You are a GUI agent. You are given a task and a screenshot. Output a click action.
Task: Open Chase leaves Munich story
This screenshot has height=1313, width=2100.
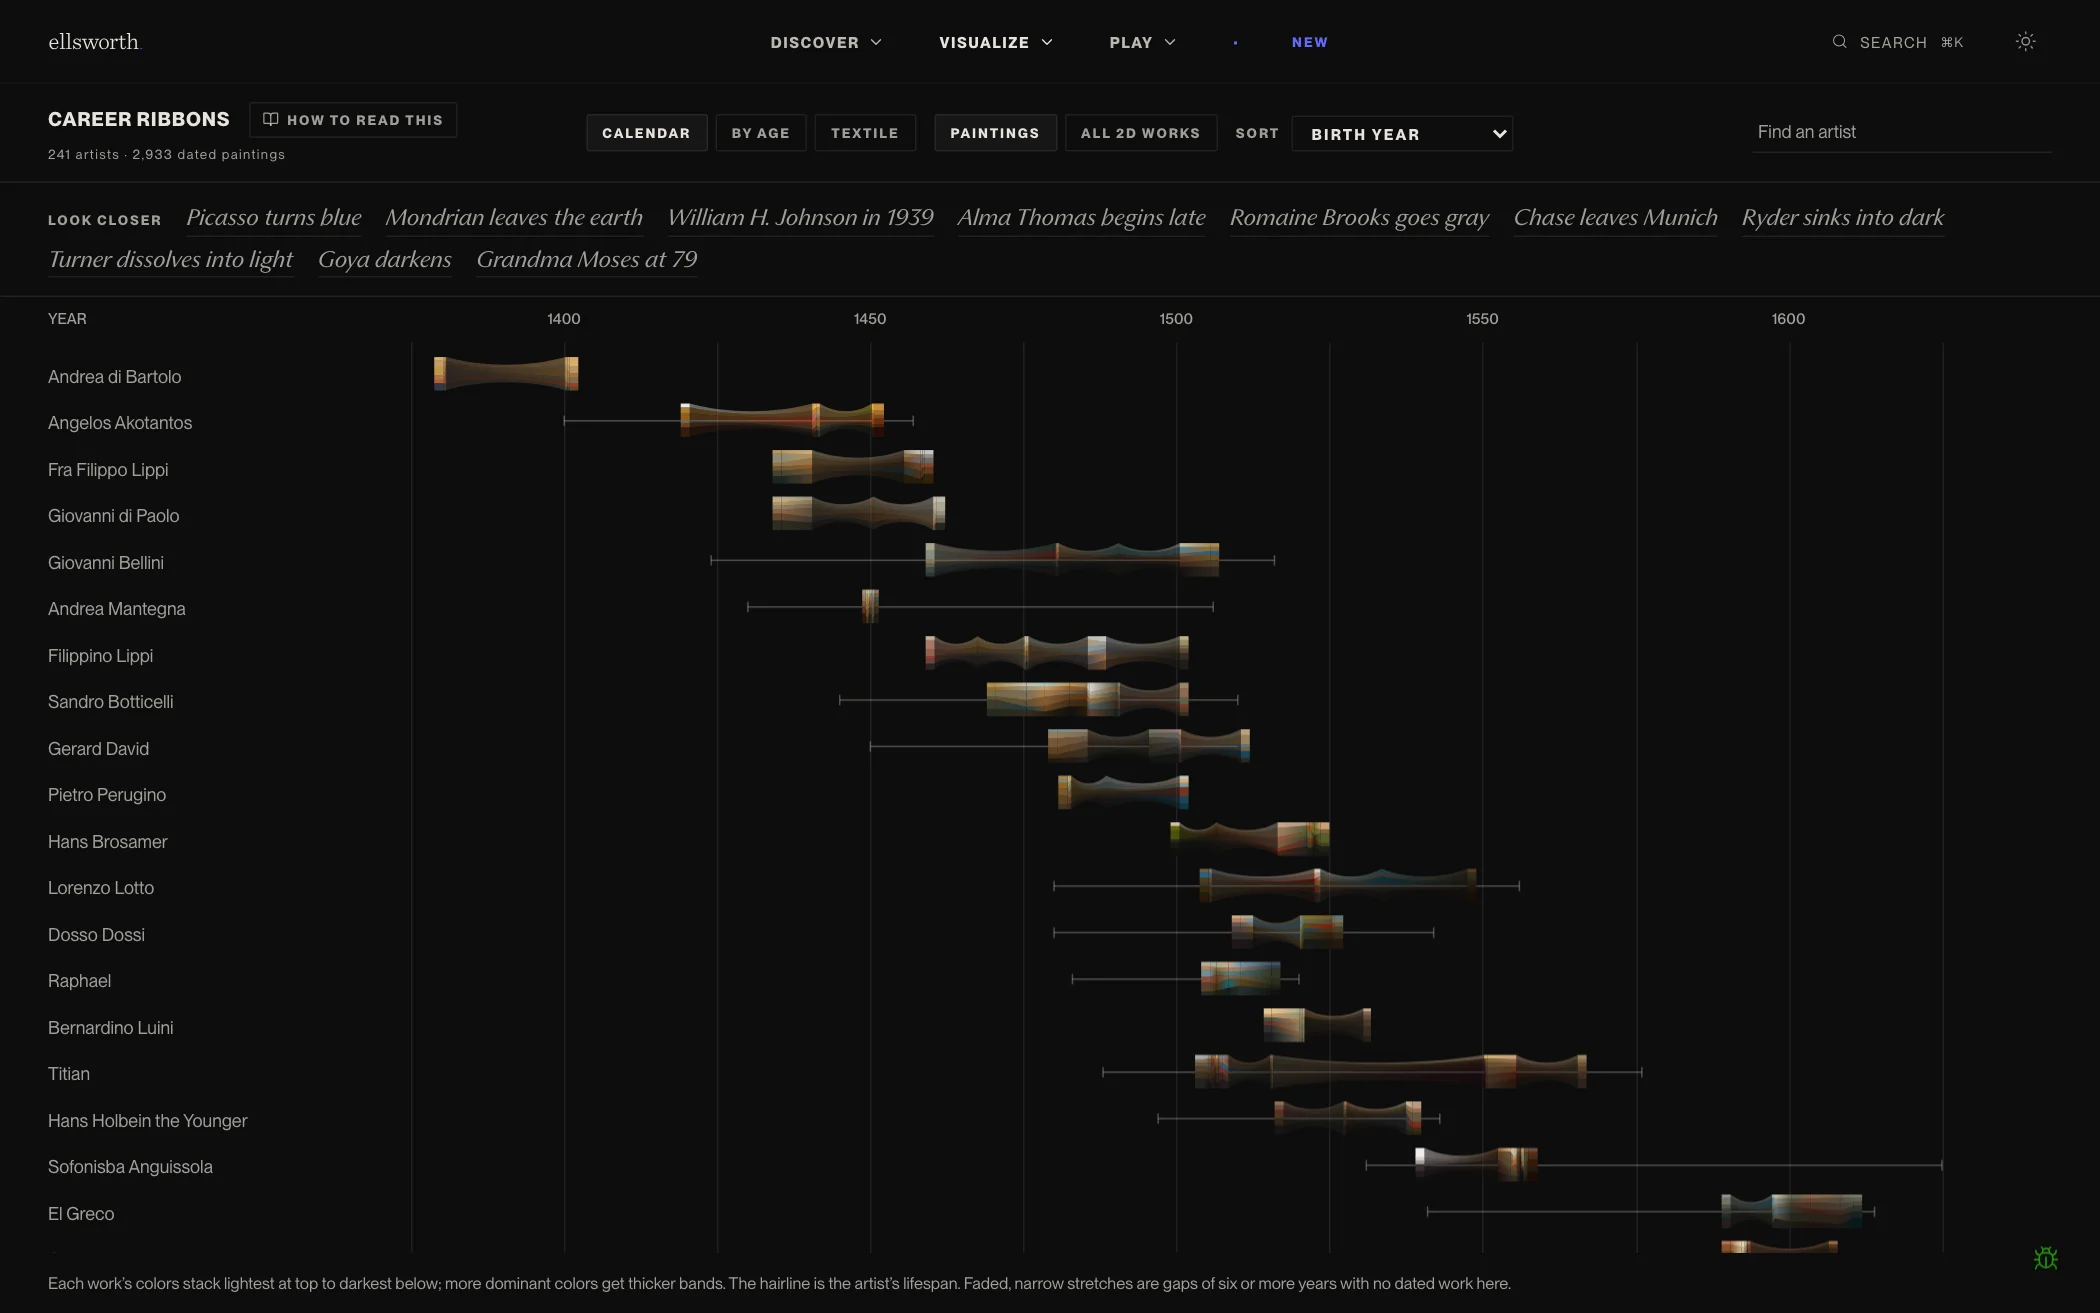coord(1615,218)
